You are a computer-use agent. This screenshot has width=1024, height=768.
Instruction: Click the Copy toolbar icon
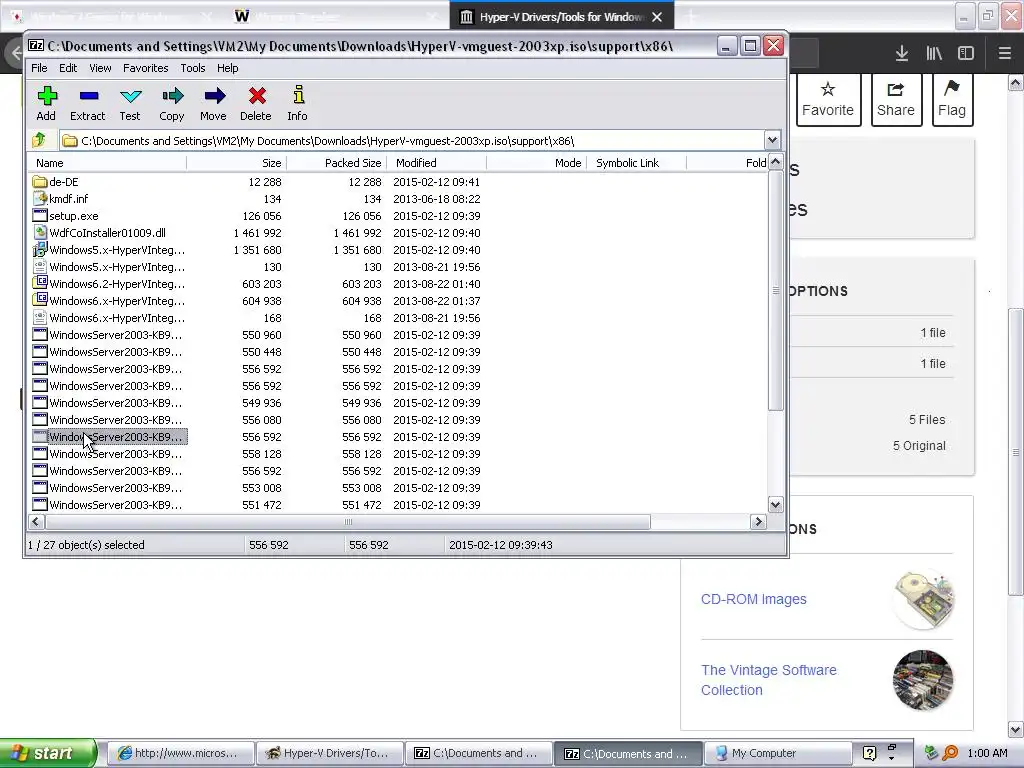coord(172,97)
